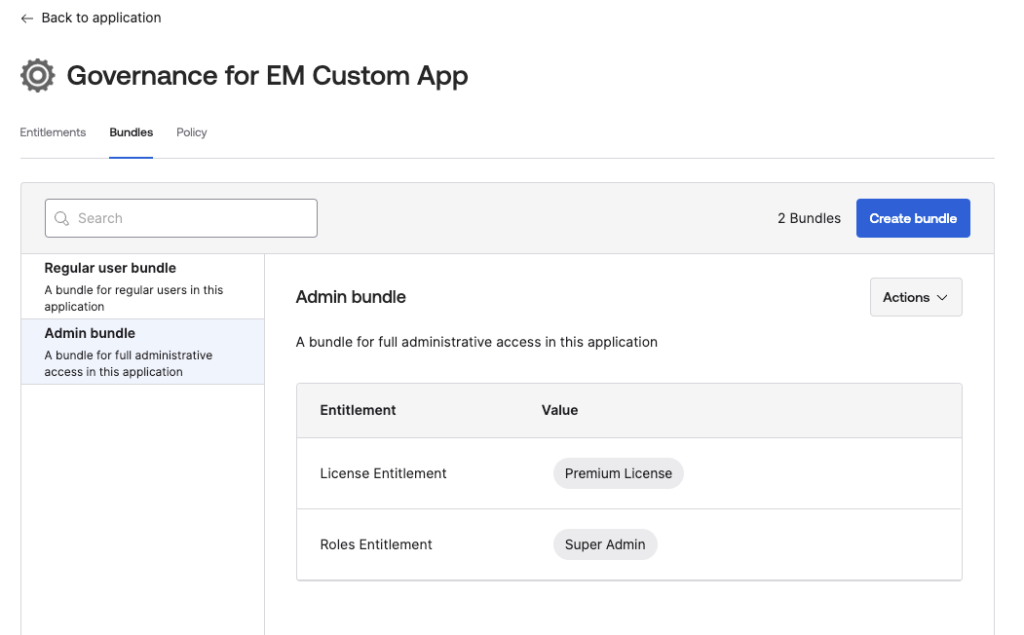Select the Bundles tab
Viewport: 1024px width, 635px height.
(x=130, y=131)
